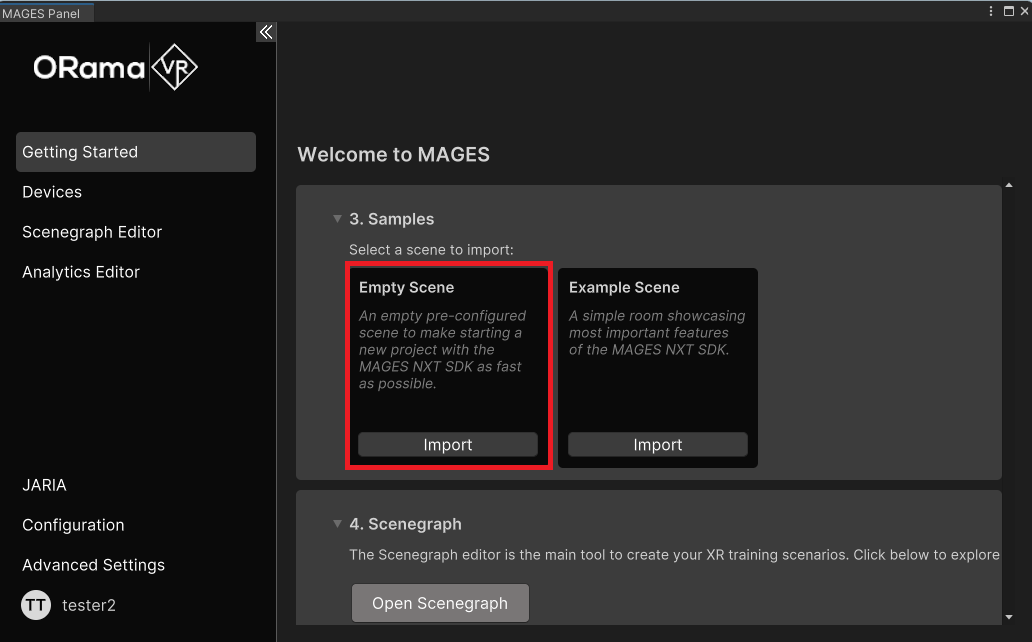Screen dimensions: 1032x642
Task: Open the panel's three-dot options menu
Action: pyautogui.click(x=992, y=11)
